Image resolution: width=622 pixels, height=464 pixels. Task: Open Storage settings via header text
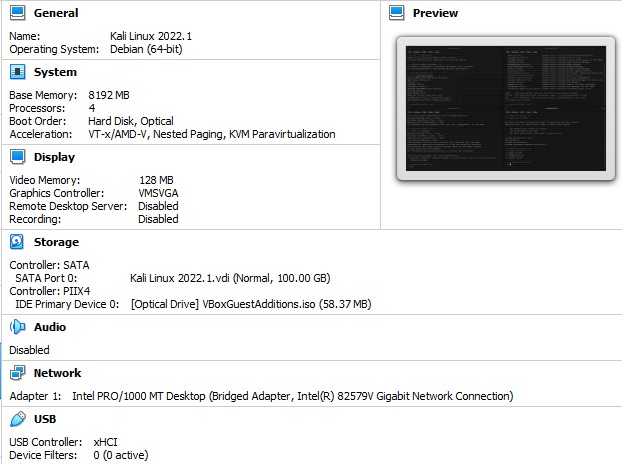[x=56, y=242]
